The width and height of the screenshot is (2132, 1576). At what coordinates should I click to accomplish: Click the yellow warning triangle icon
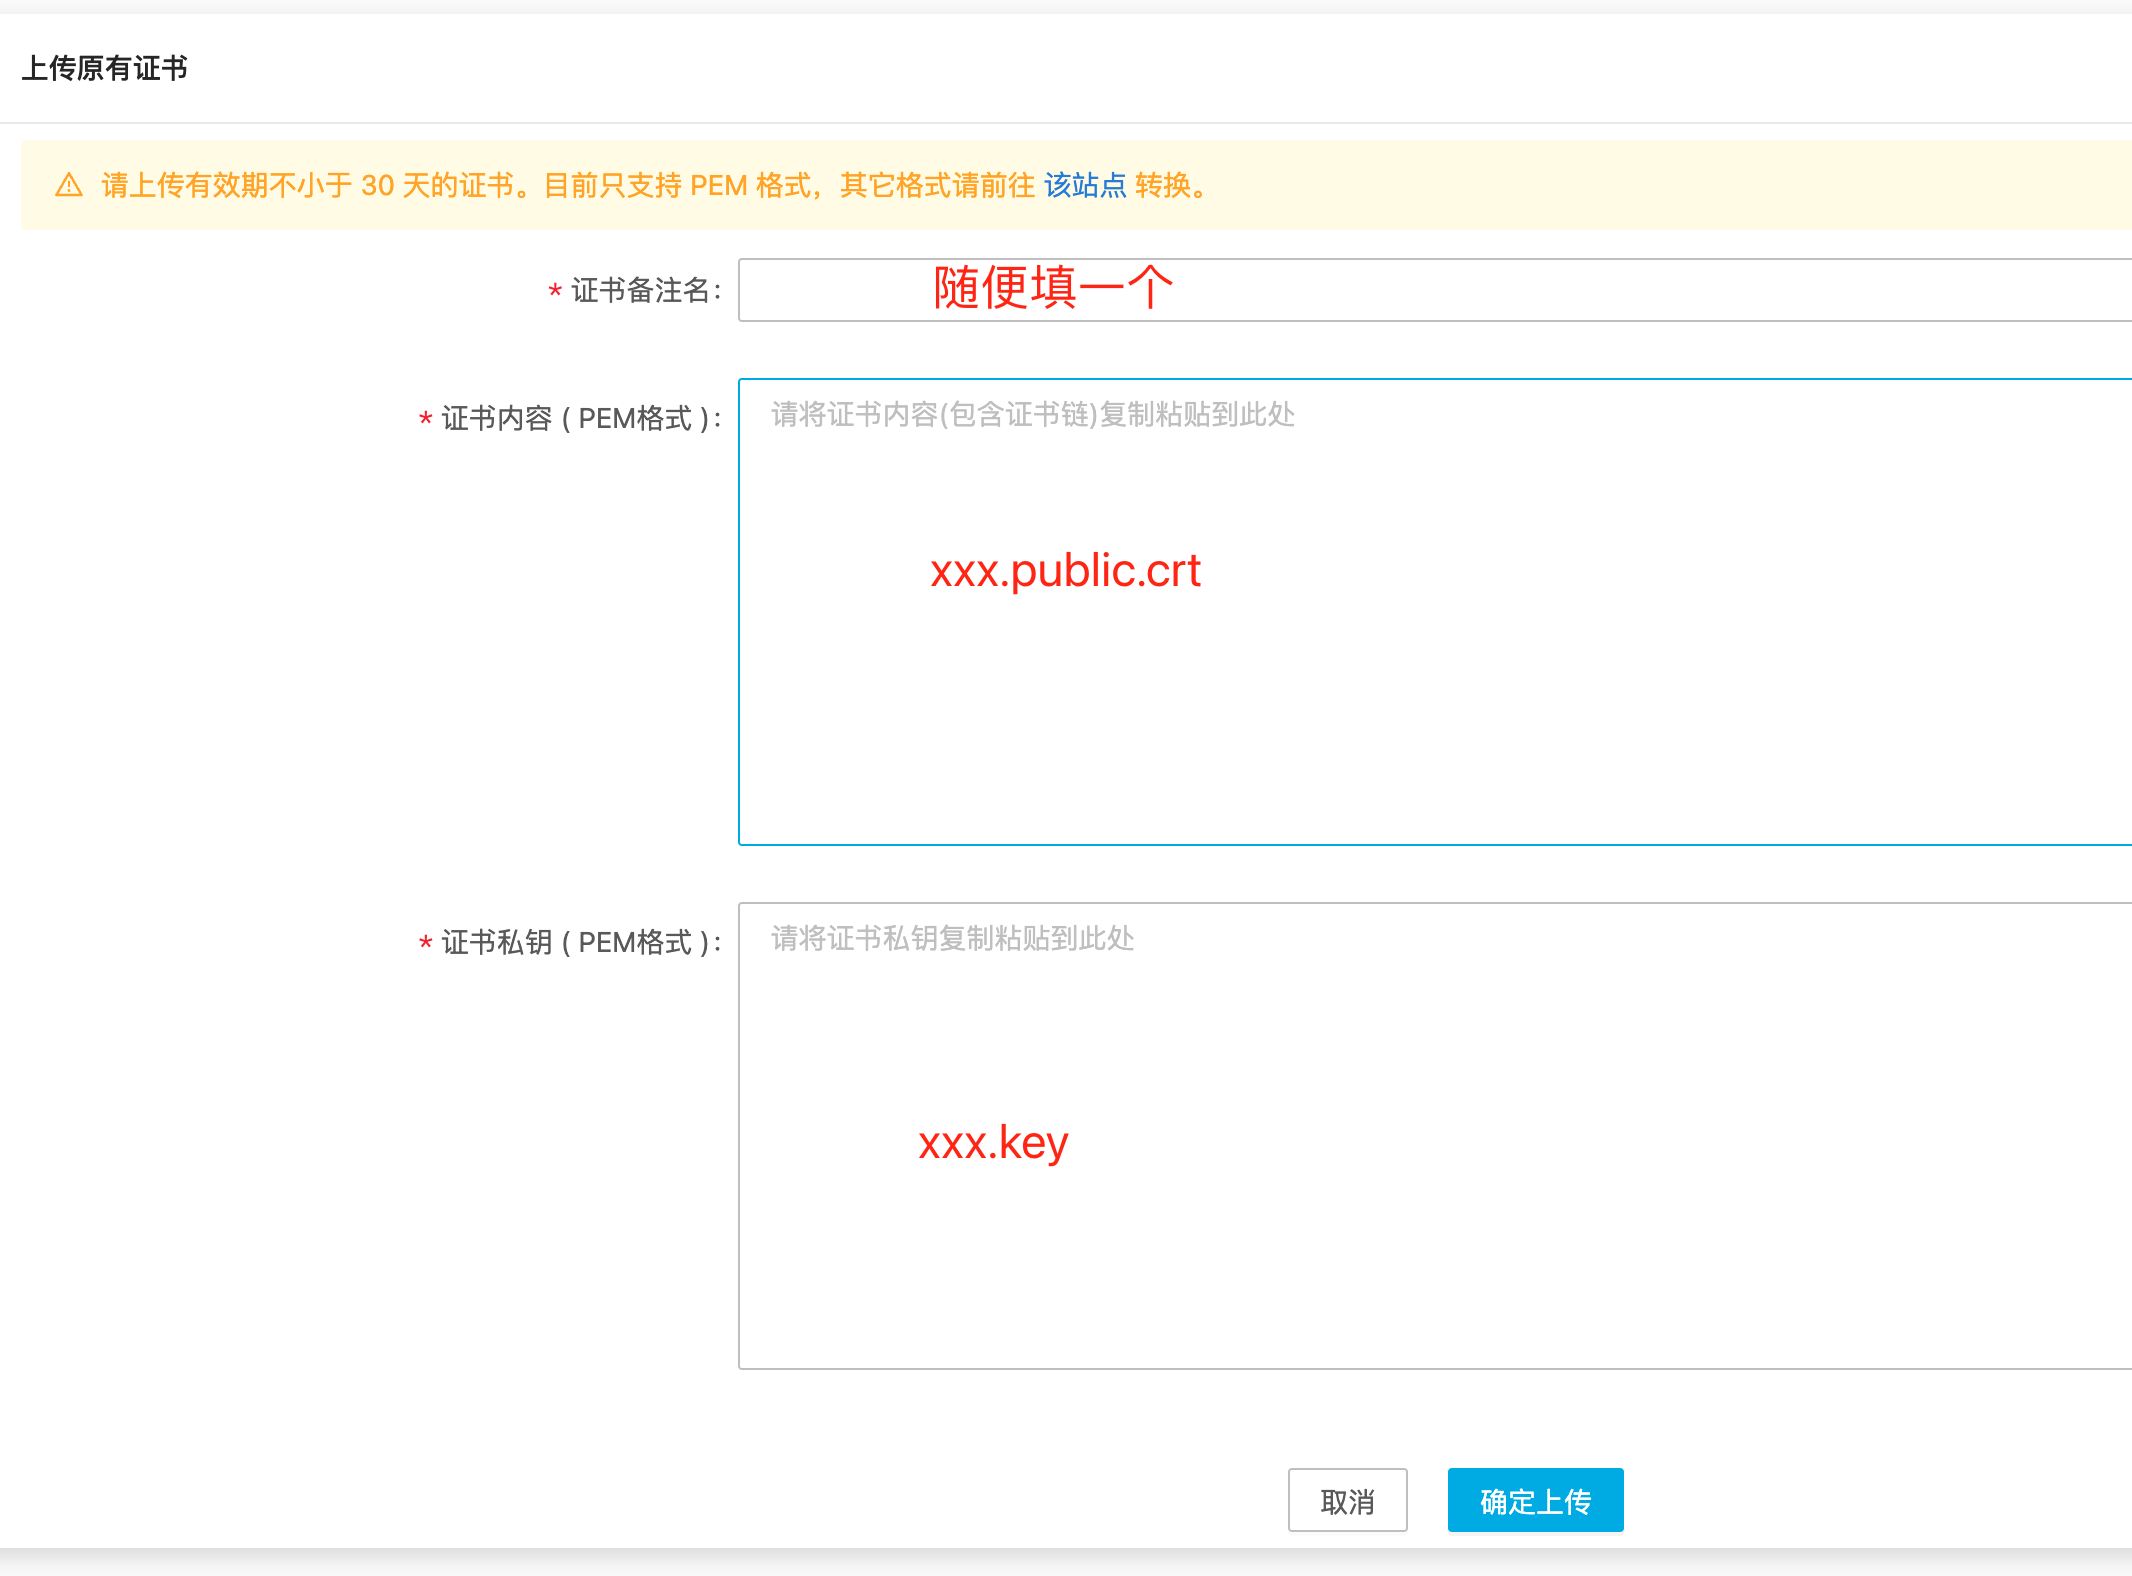pos(69,185)
